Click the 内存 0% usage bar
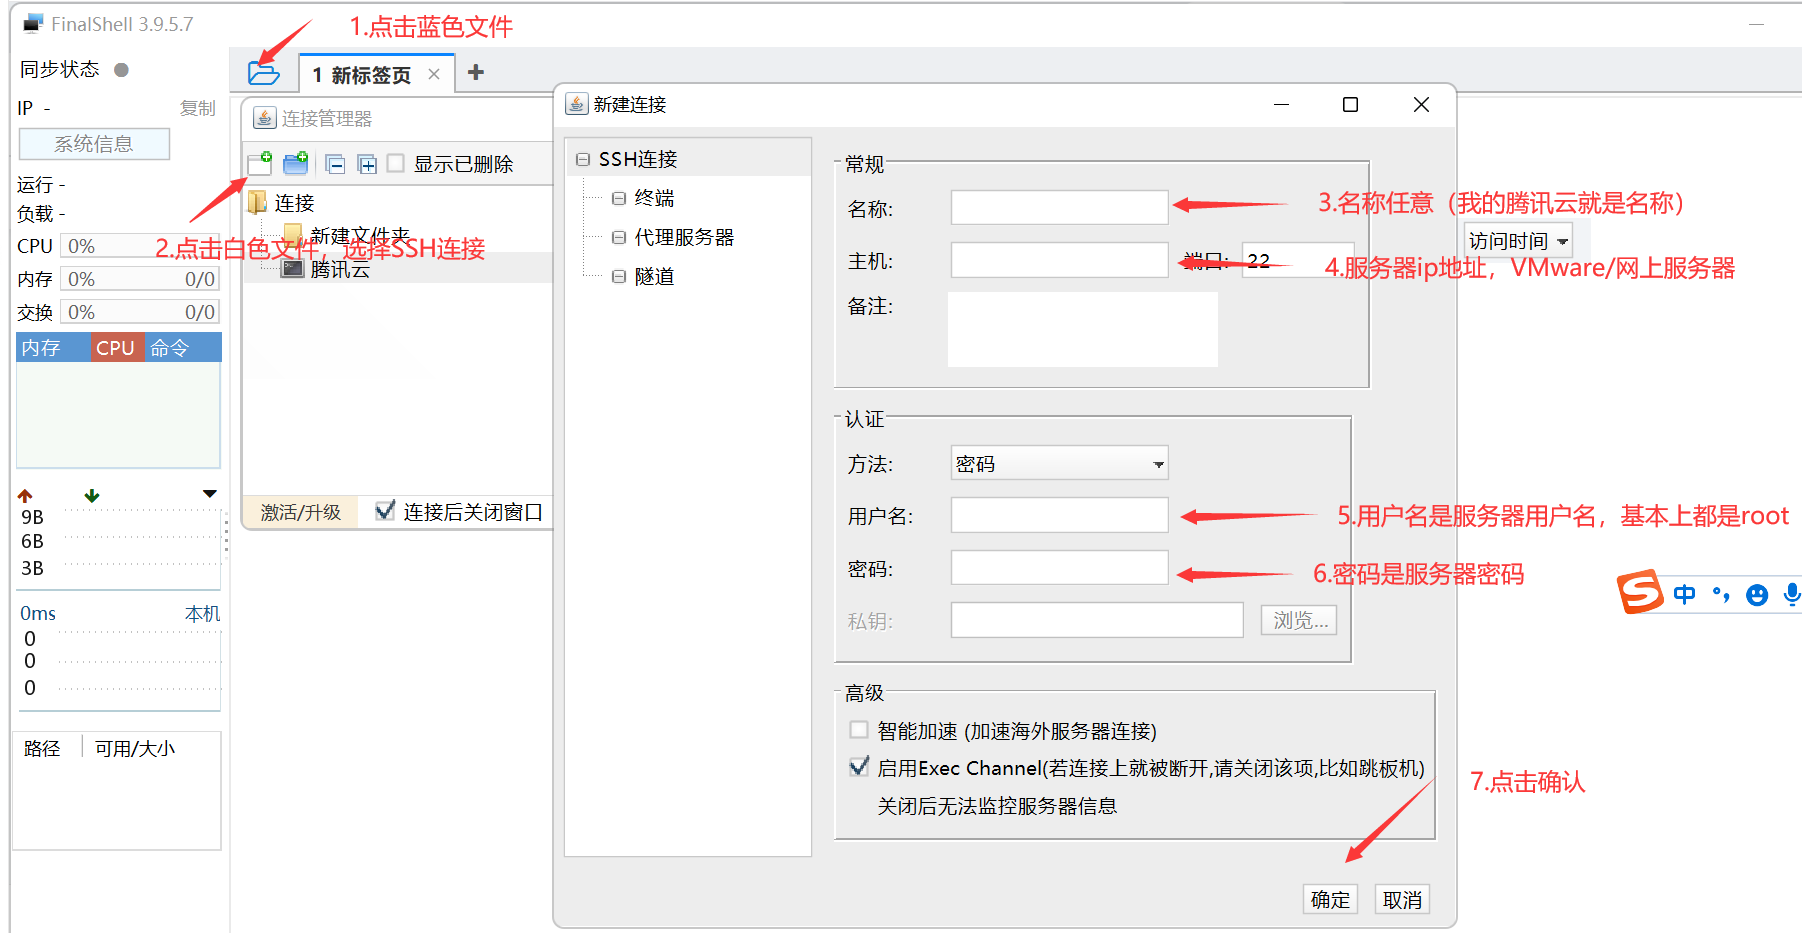Viewport: 1802px width, 933px height. point(139,279)
